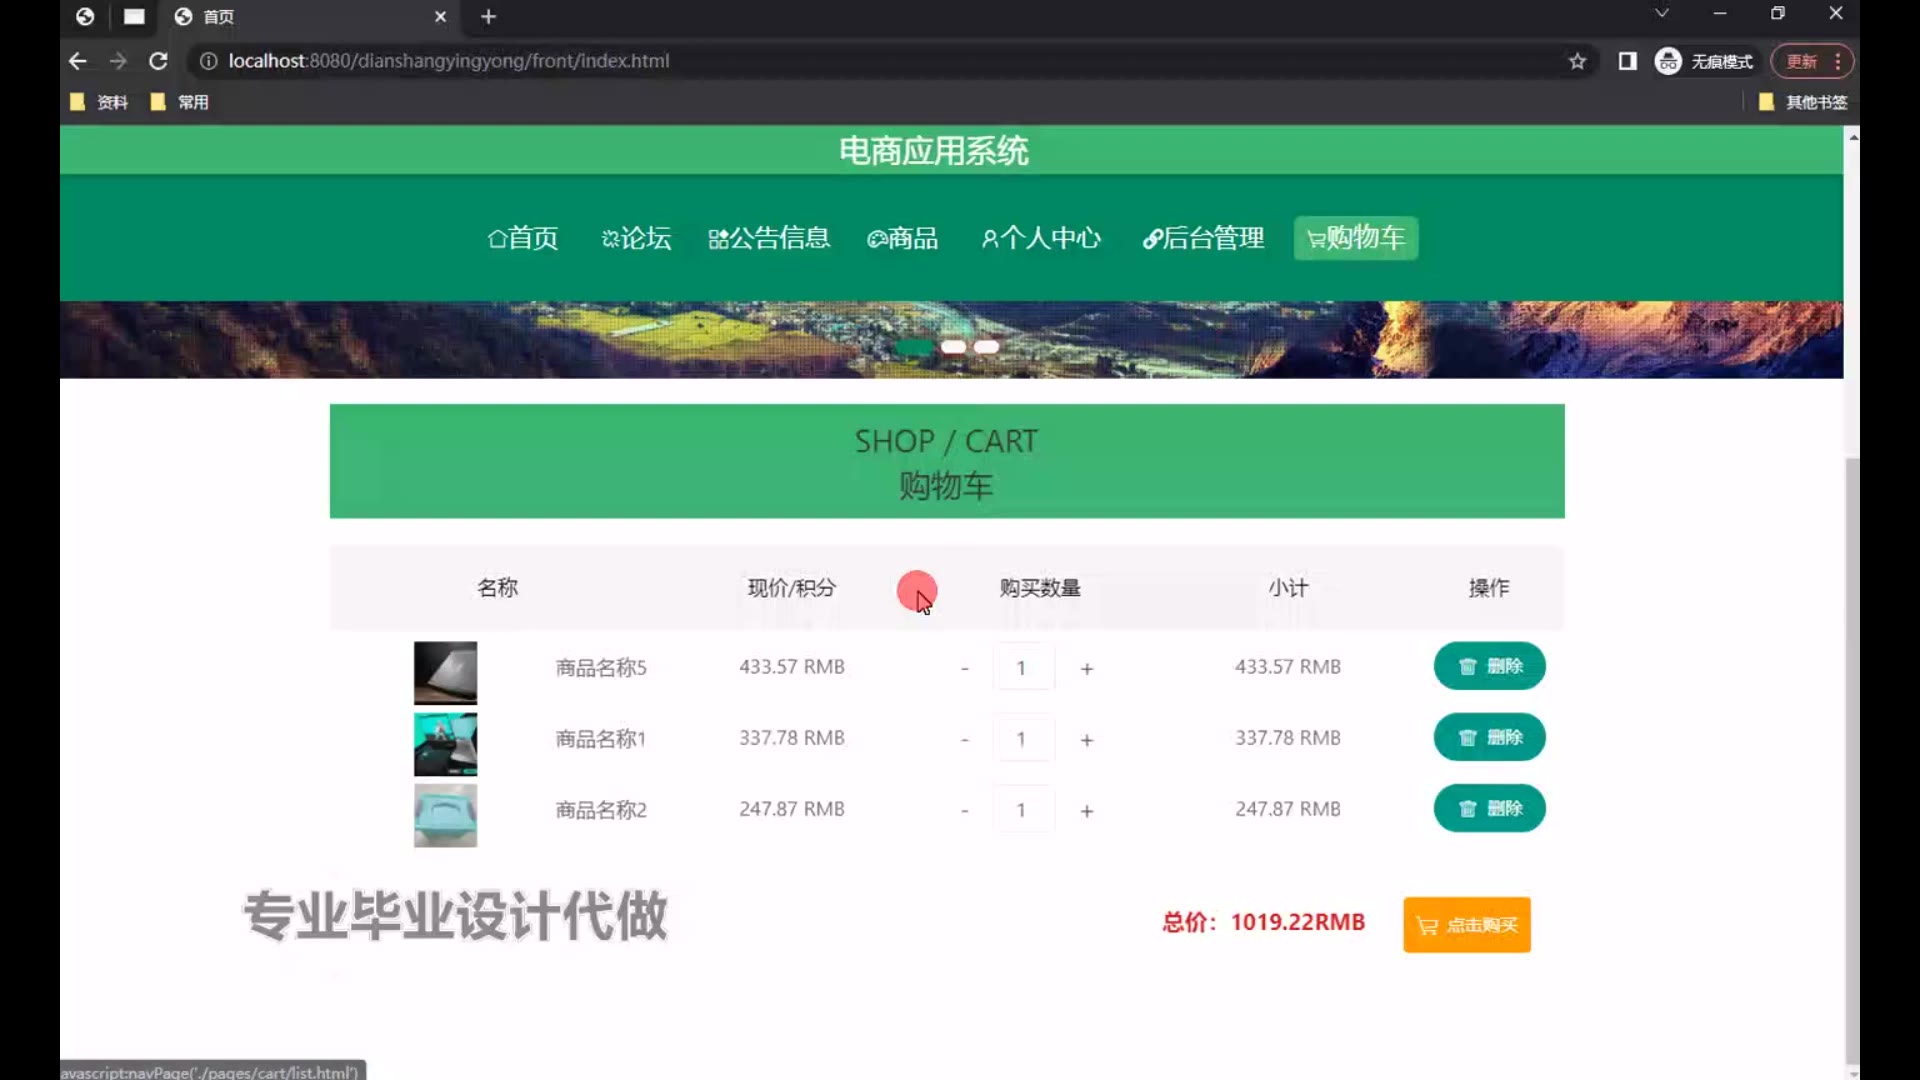Click the browser reload icon
This screenshot has width=1920, height=1080.
158,61
